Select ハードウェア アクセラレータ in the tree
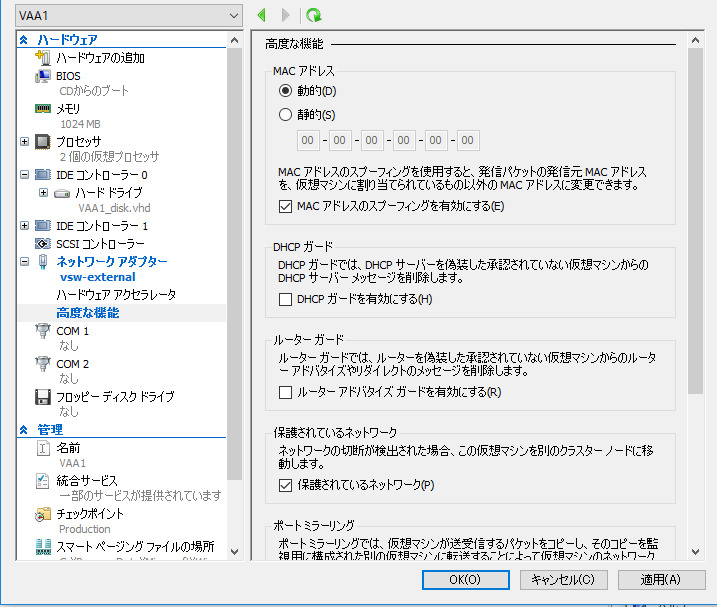Screen dimensions: 717x607 coord(116,295)
